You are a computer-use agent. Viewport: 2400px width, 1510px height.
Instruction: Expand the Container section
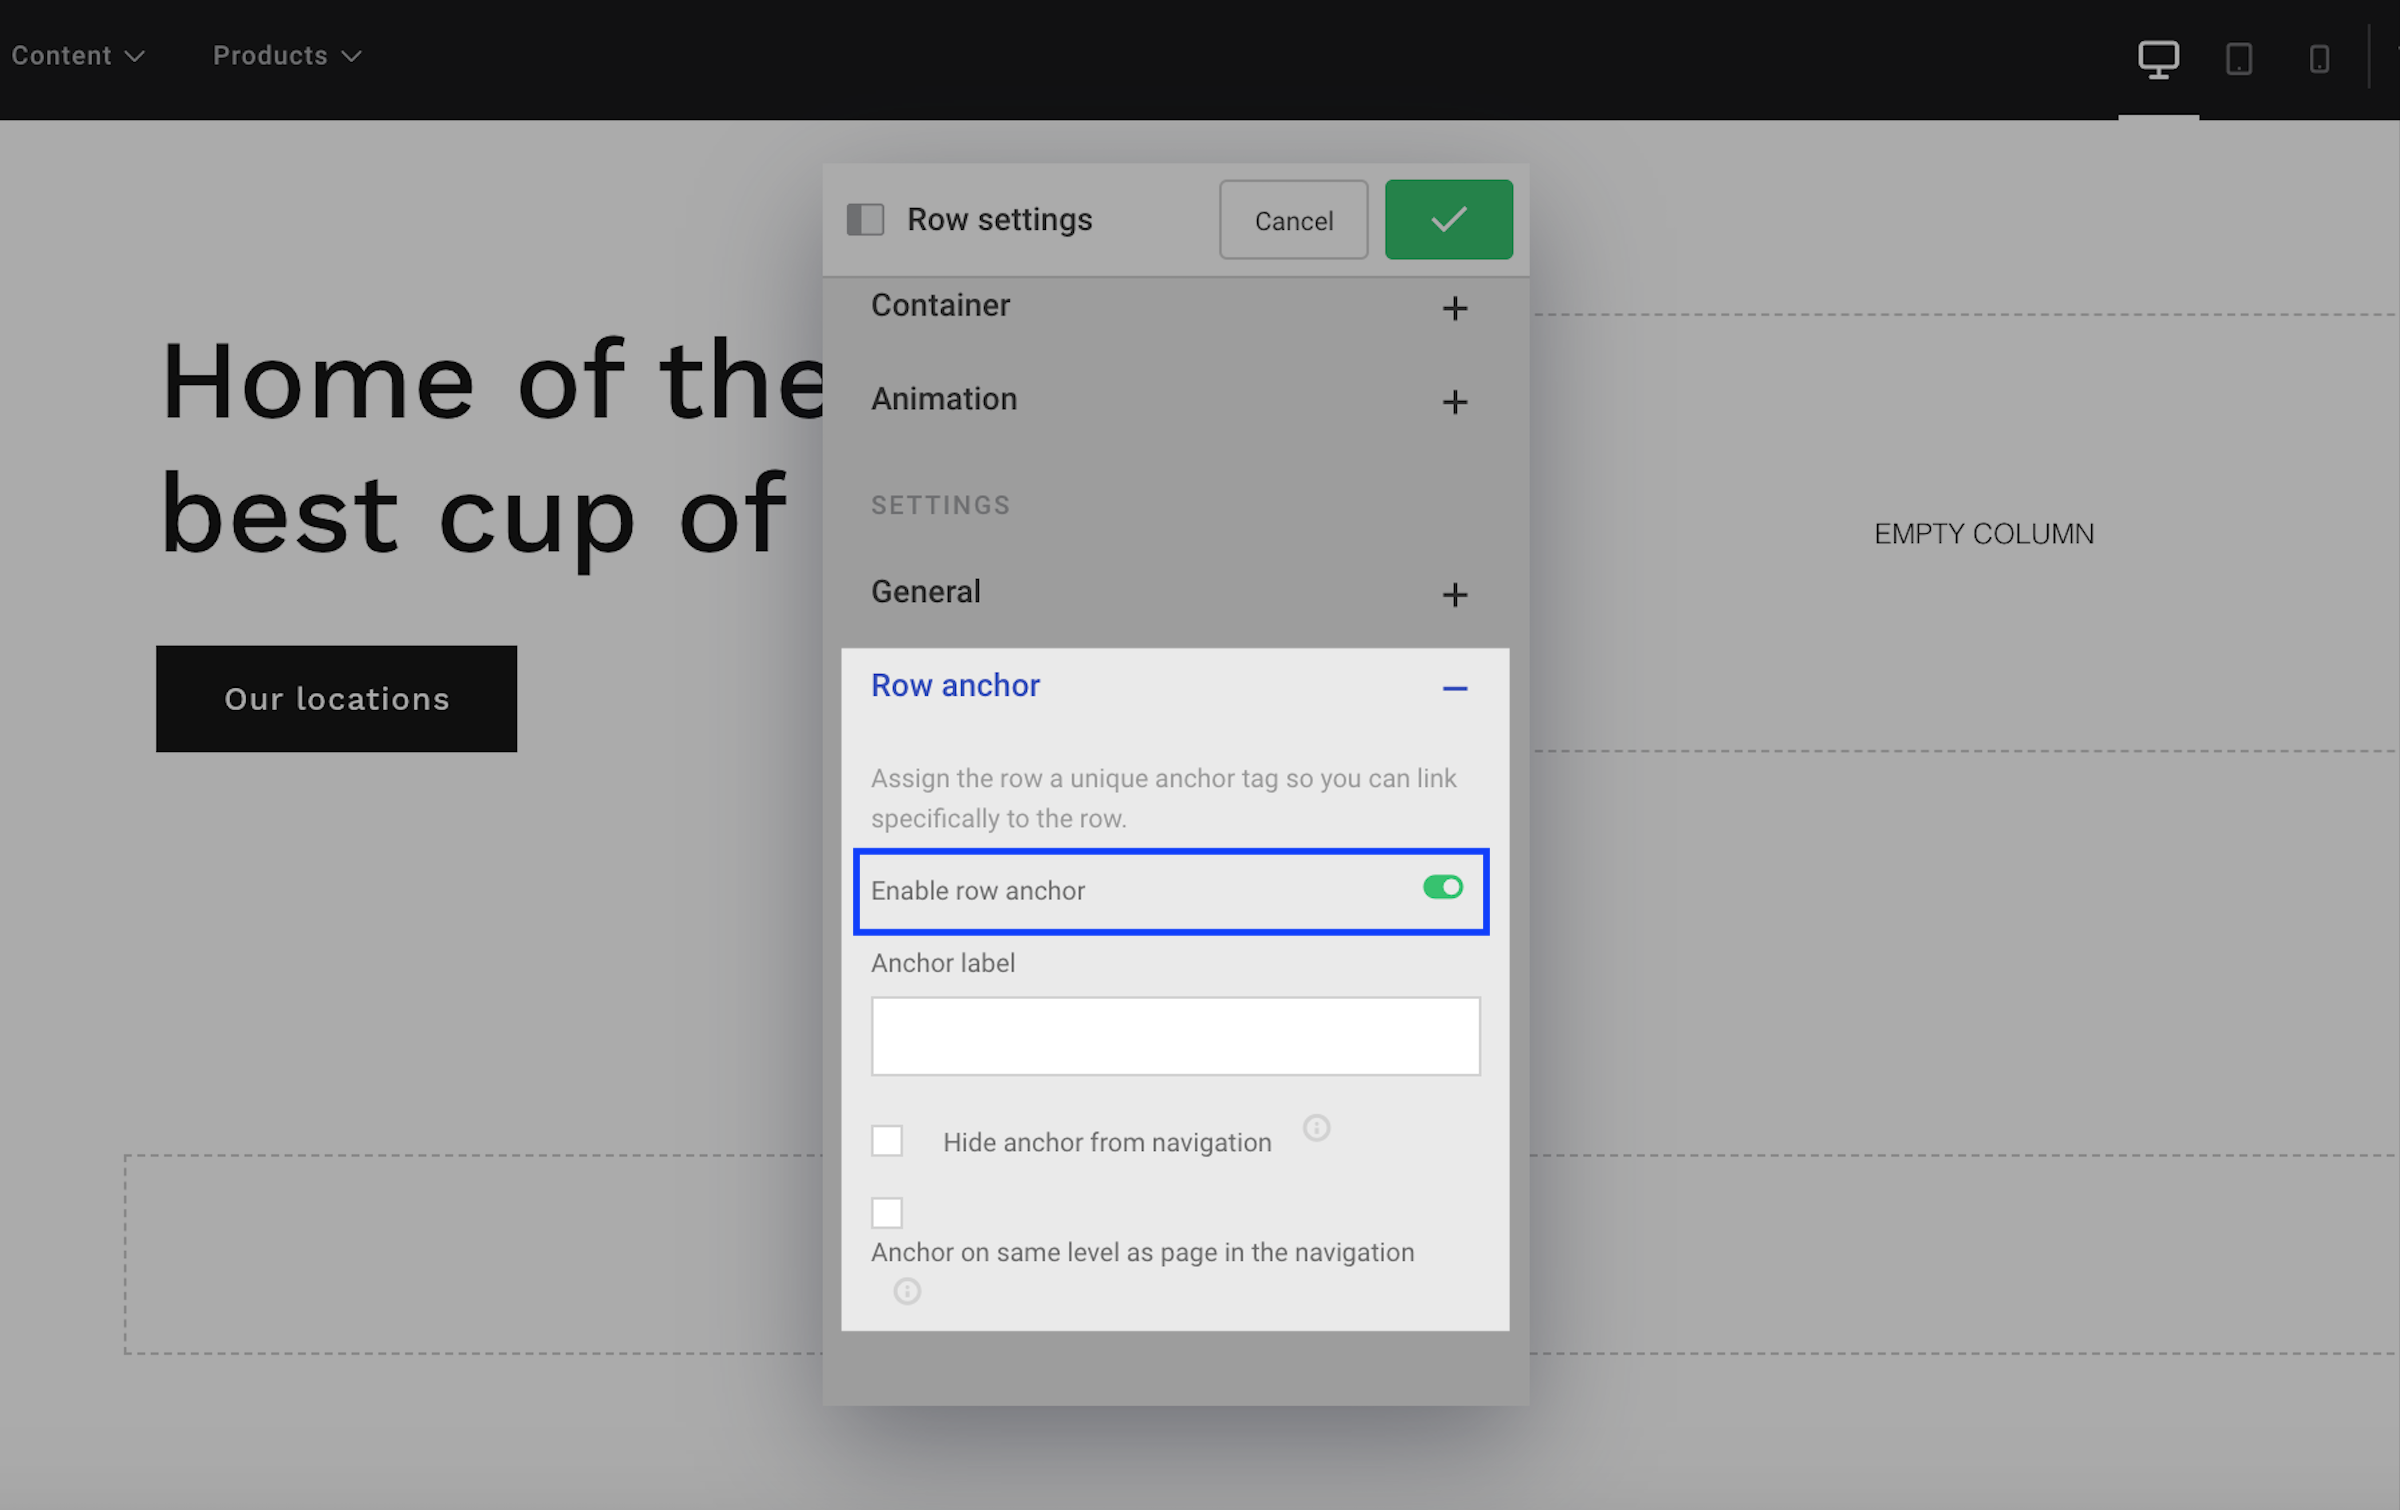(x=1454, y=308)
